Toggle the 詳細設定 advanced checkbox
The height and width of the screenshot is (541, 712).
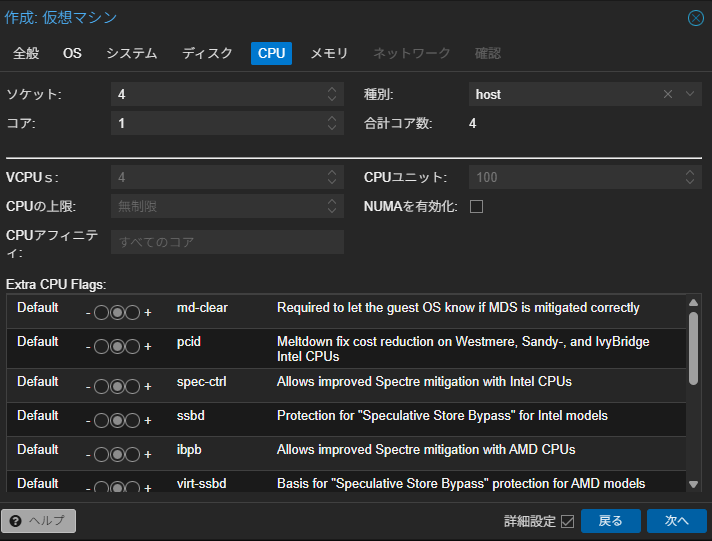point(567,521)
